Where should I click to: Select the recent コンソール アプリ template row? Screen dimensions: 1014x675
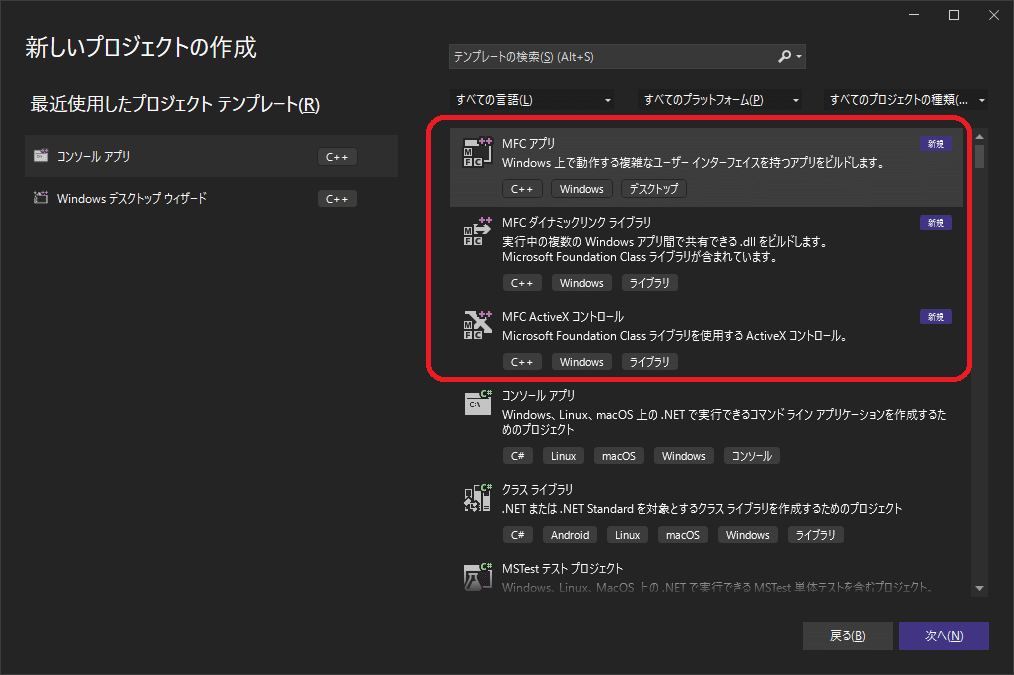click(211, 156)
